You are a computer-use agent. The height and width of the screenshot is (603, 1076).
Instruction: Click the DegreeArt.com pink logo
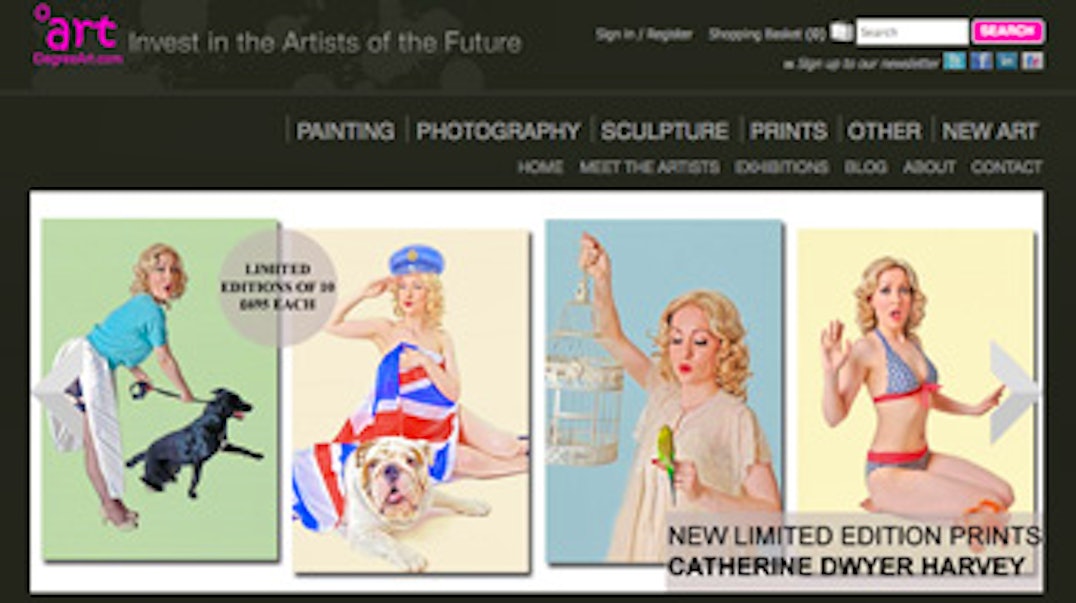pos(78,35)
